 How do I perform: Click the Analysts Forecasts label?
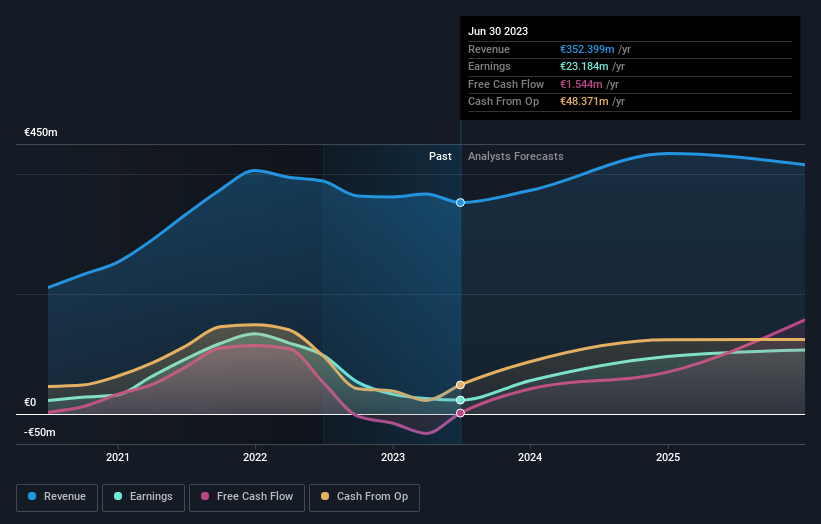[516, 157]
